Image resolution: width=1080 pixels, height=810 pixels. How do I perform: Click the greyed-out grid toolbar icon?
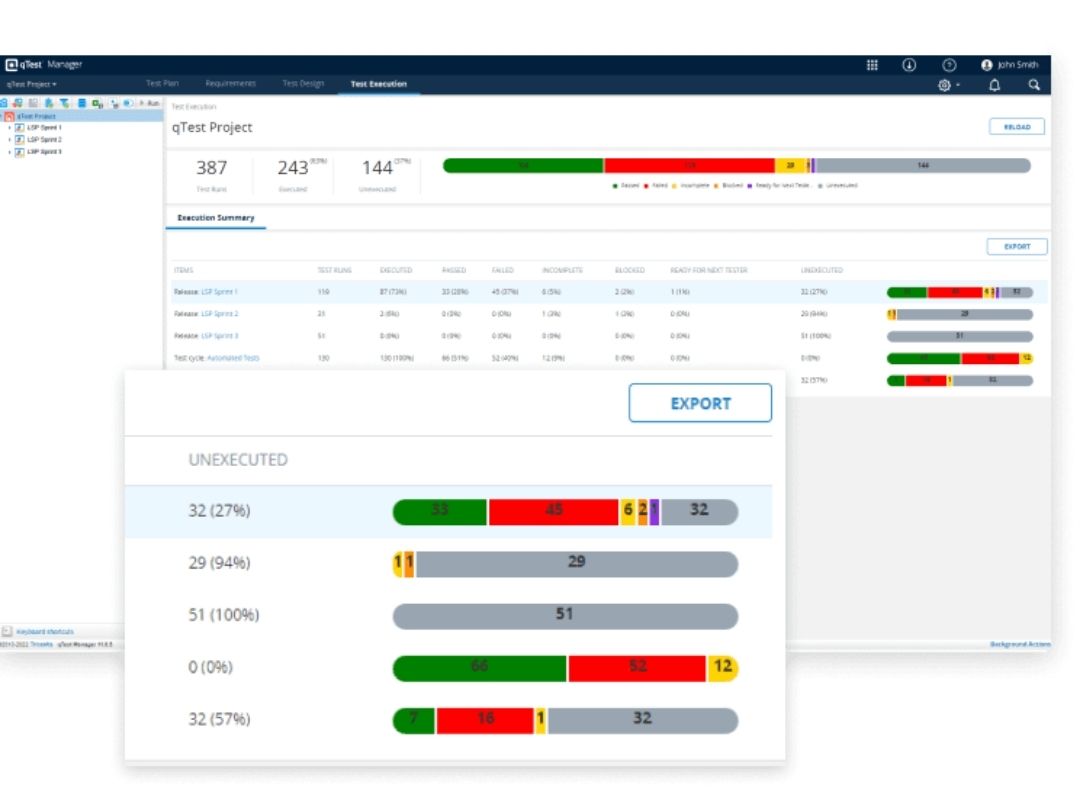[x=33, y=103]
